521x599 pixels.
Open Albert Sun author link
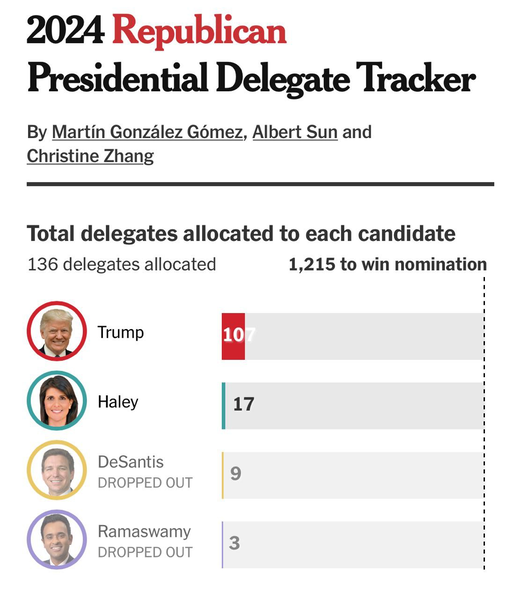tap(295, 132)
